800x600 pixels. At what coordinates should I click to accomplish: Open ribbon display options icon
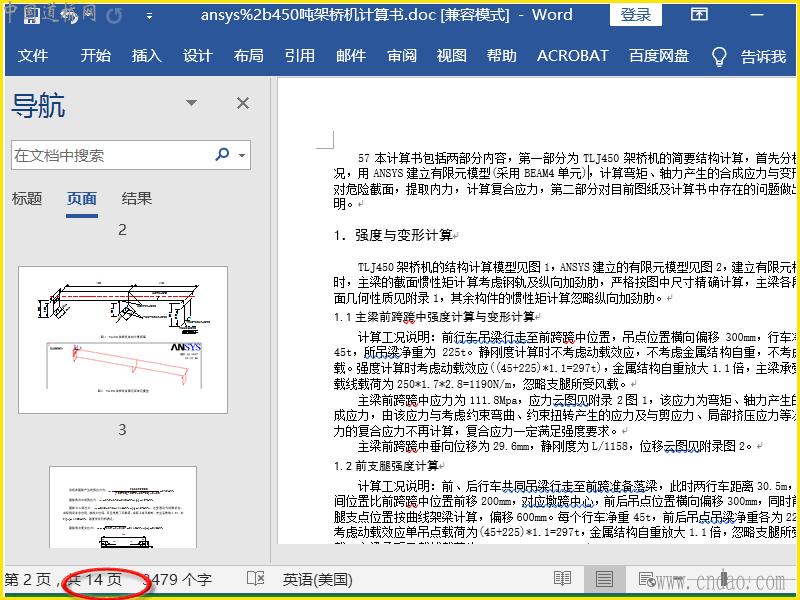[x=699, y=14]
